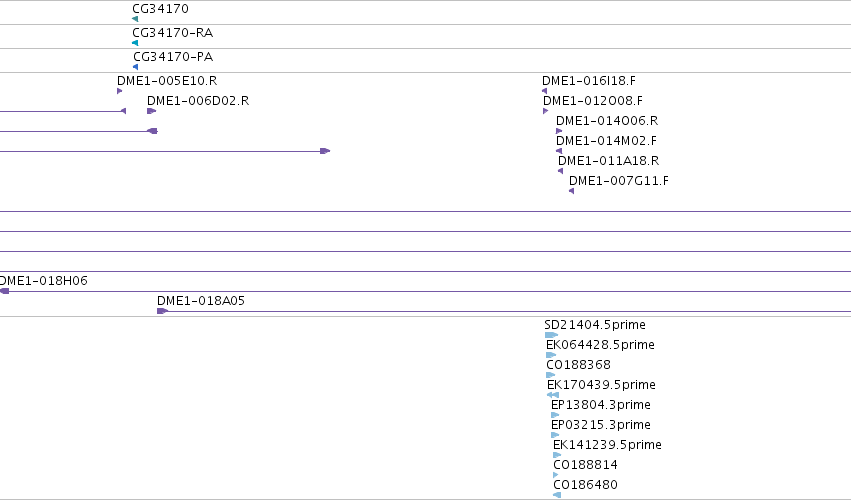Click the DME1-018A05 clone label
Viewport: 851px width, 500px height.
(201, 301)
